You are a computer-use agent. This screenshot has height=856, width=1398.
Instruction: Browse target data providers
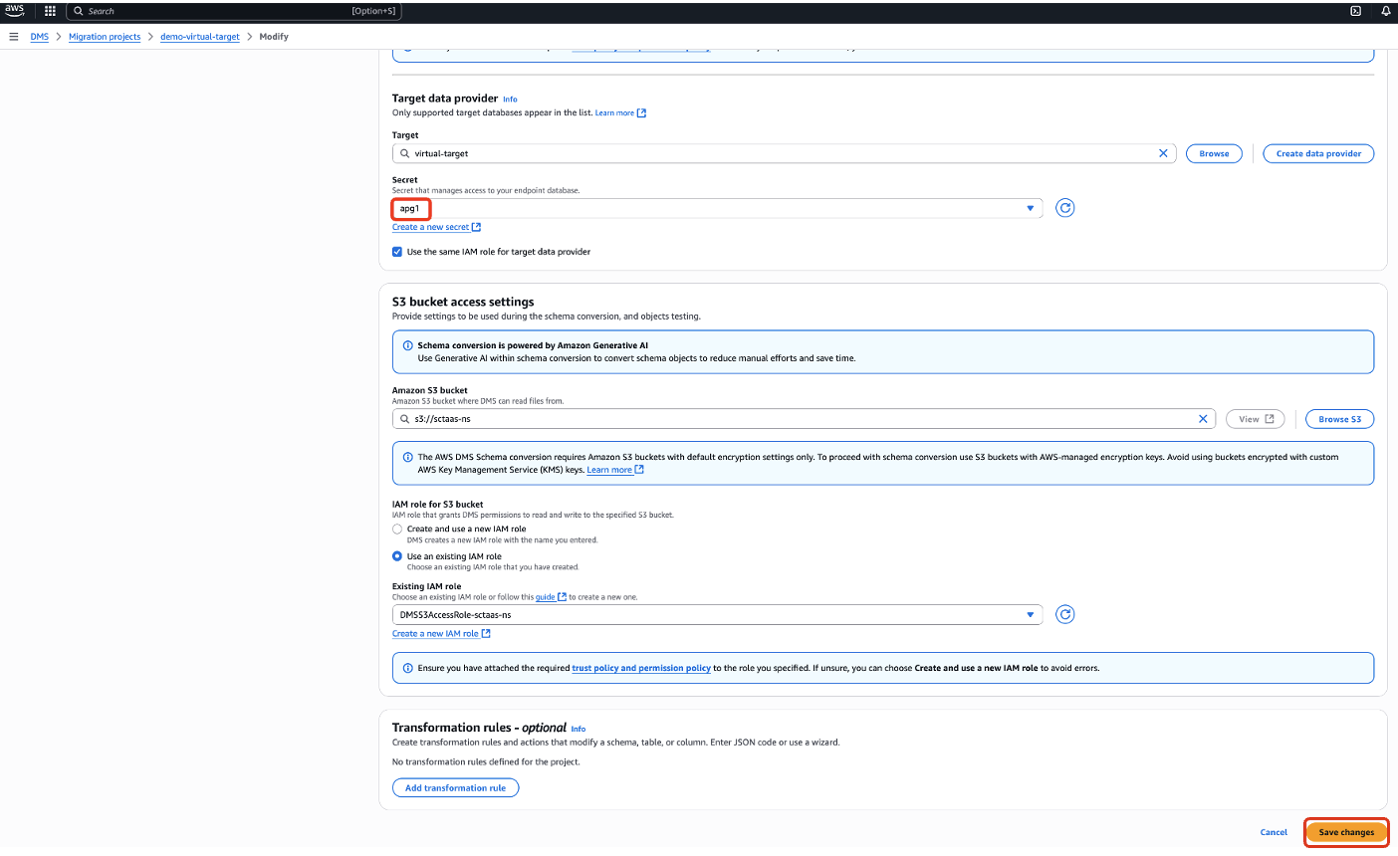click(x=1214, y=154)
